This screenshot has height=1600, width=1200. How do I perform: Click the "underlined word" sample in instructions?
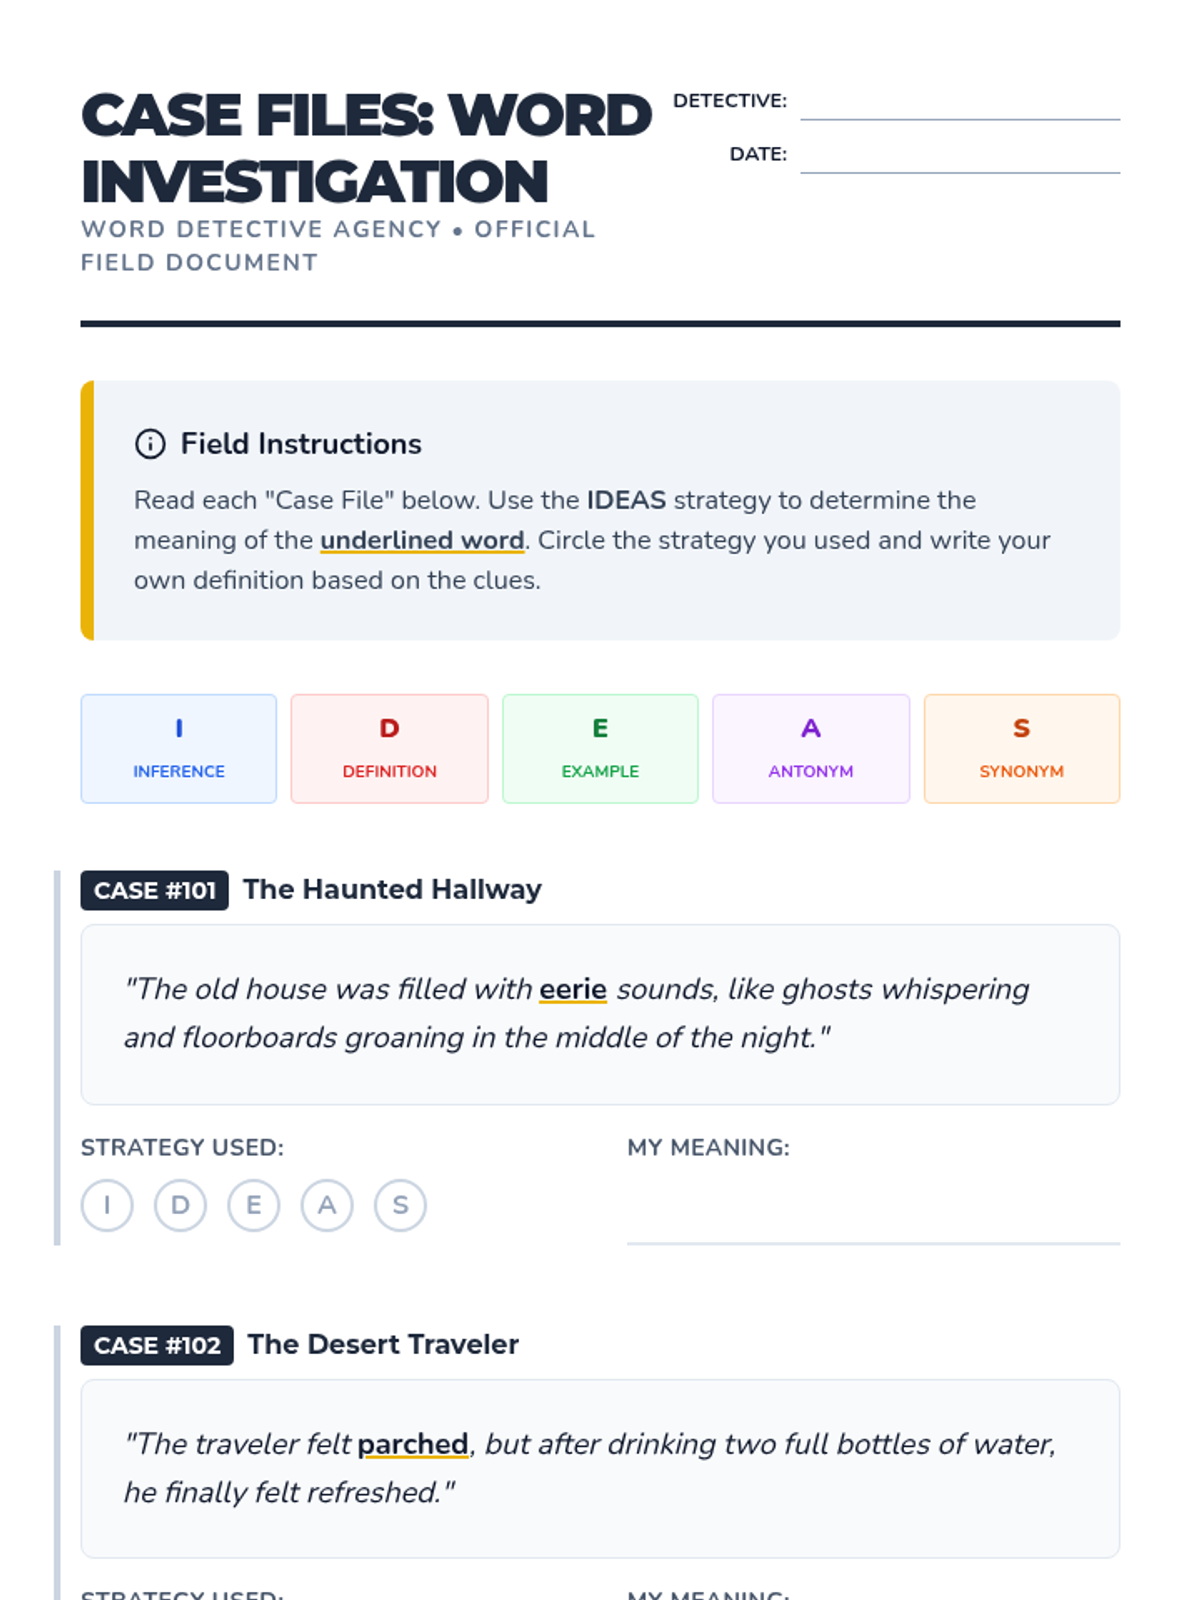click(422, 540)
